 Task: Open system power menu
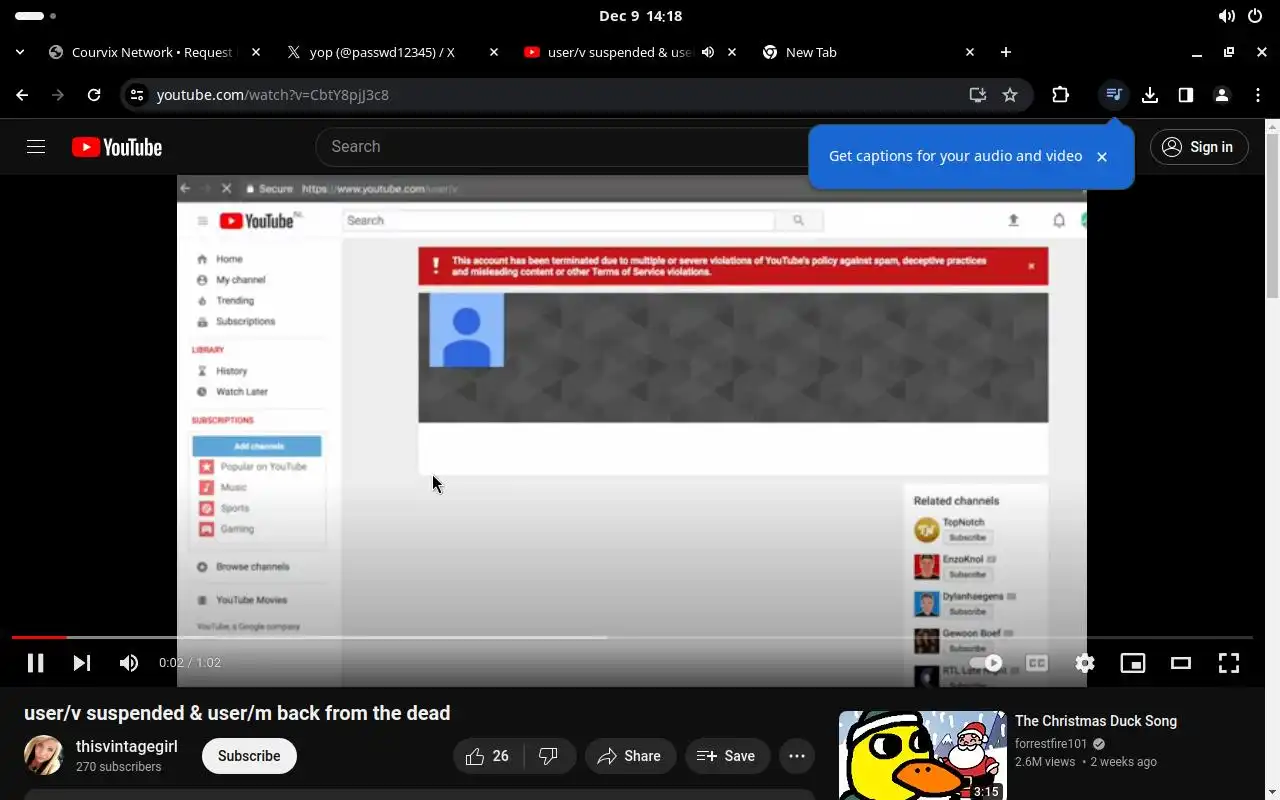point(1255,16)
